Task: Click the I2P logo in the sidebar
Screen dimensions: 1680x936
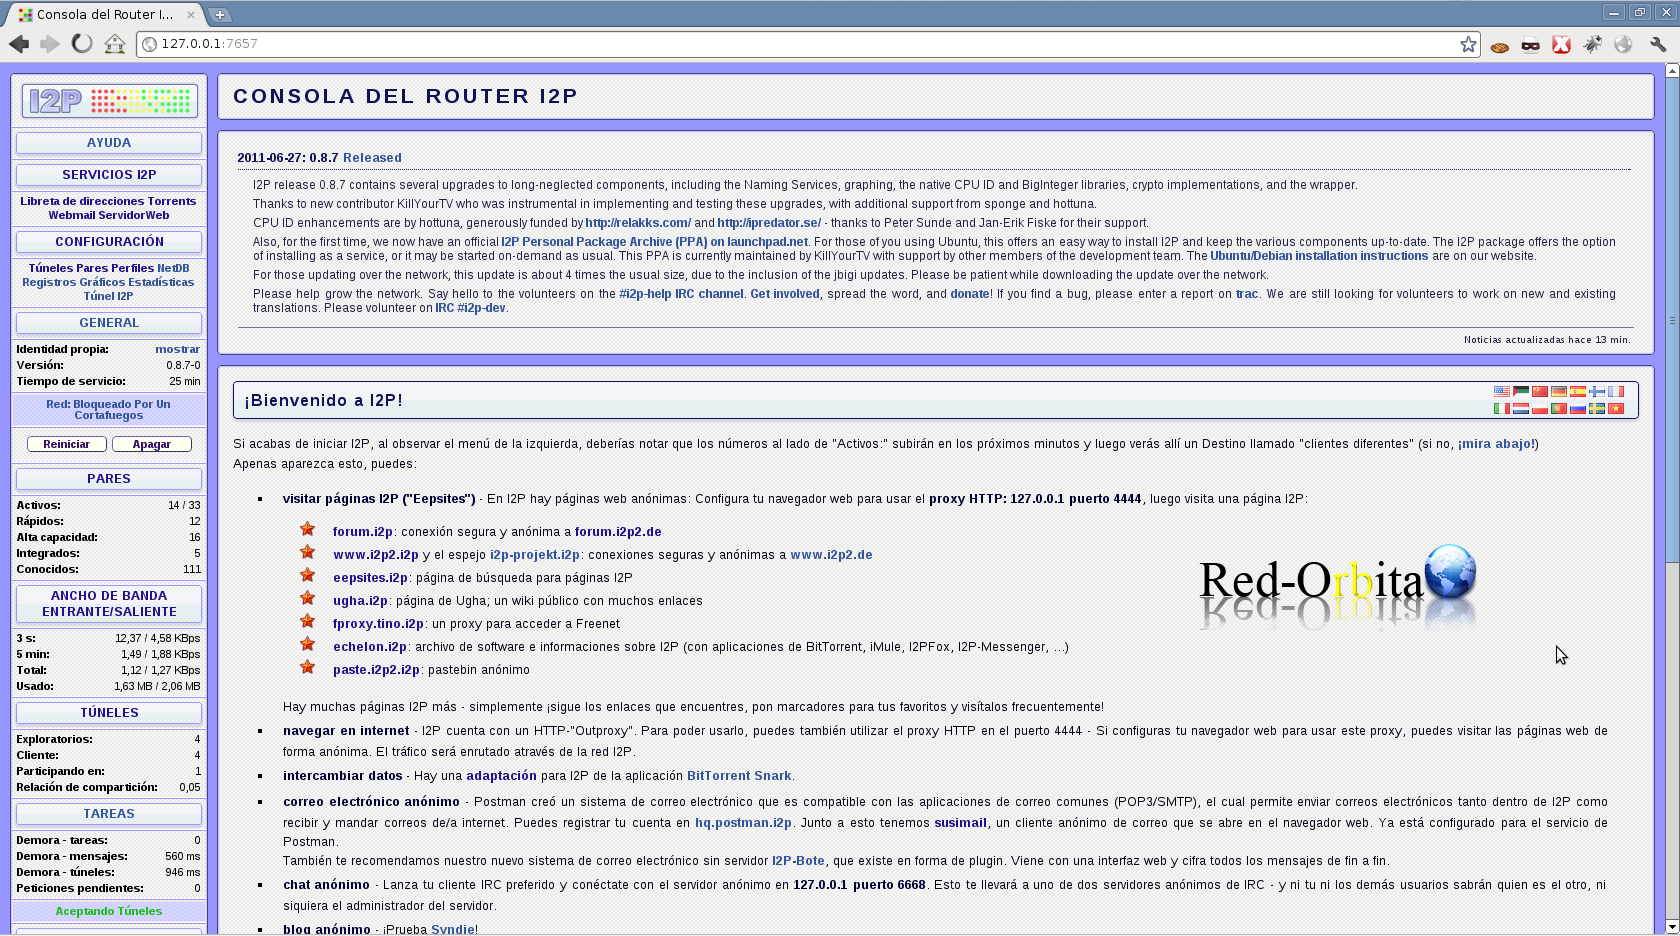Action: (x=109, y=101)
